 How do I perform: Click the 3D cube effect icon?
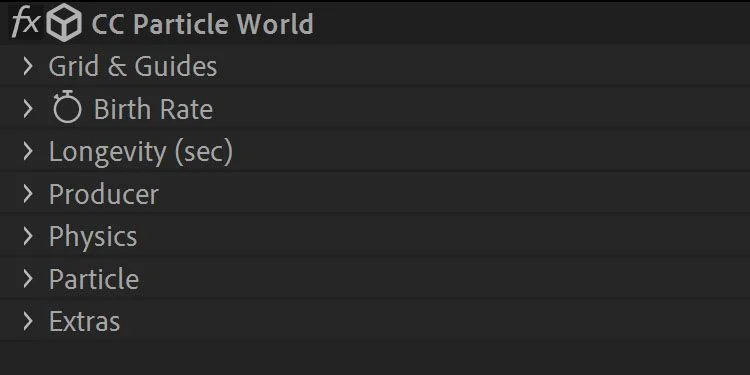point(64,22)
